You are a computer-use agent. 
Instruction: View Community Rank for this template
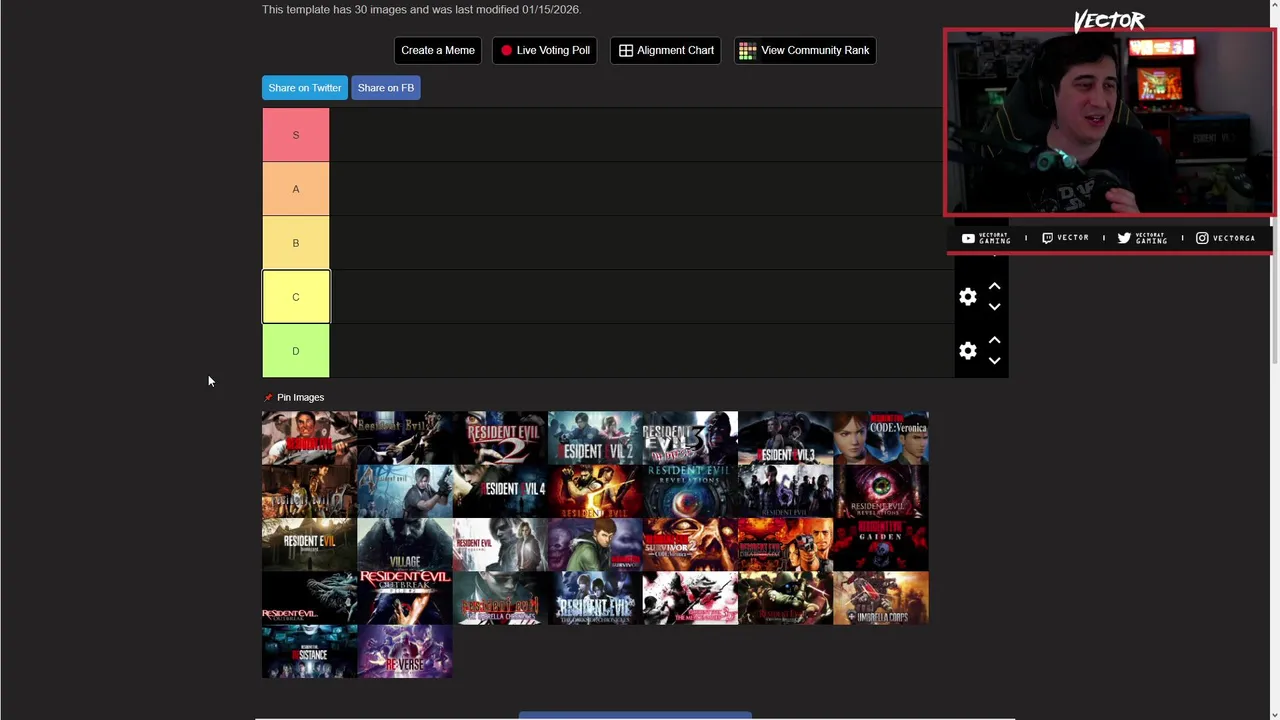805,50
